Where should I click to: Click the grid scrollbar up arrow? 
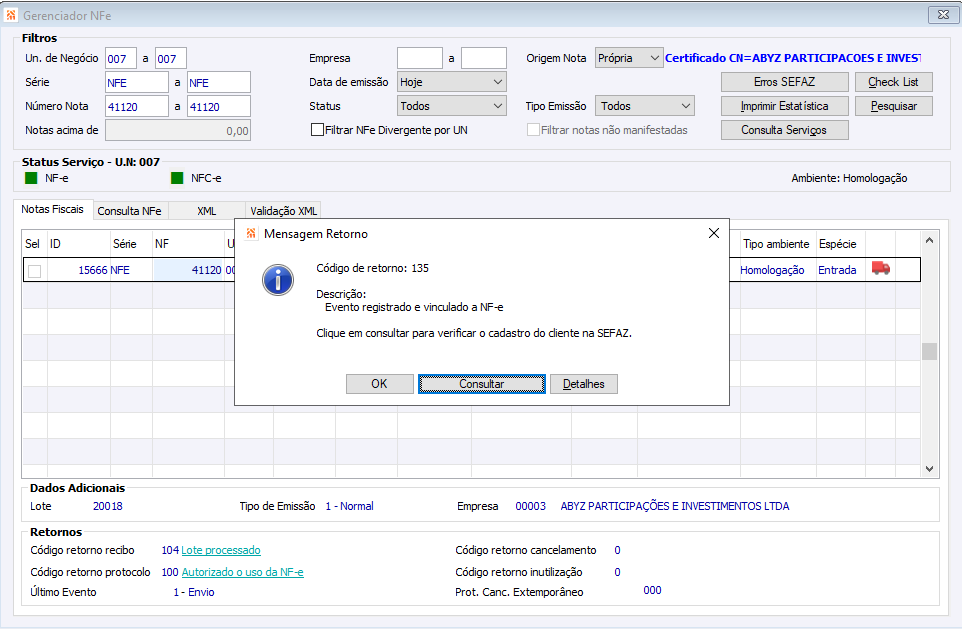pyautogui.click(x=929, y=241)
